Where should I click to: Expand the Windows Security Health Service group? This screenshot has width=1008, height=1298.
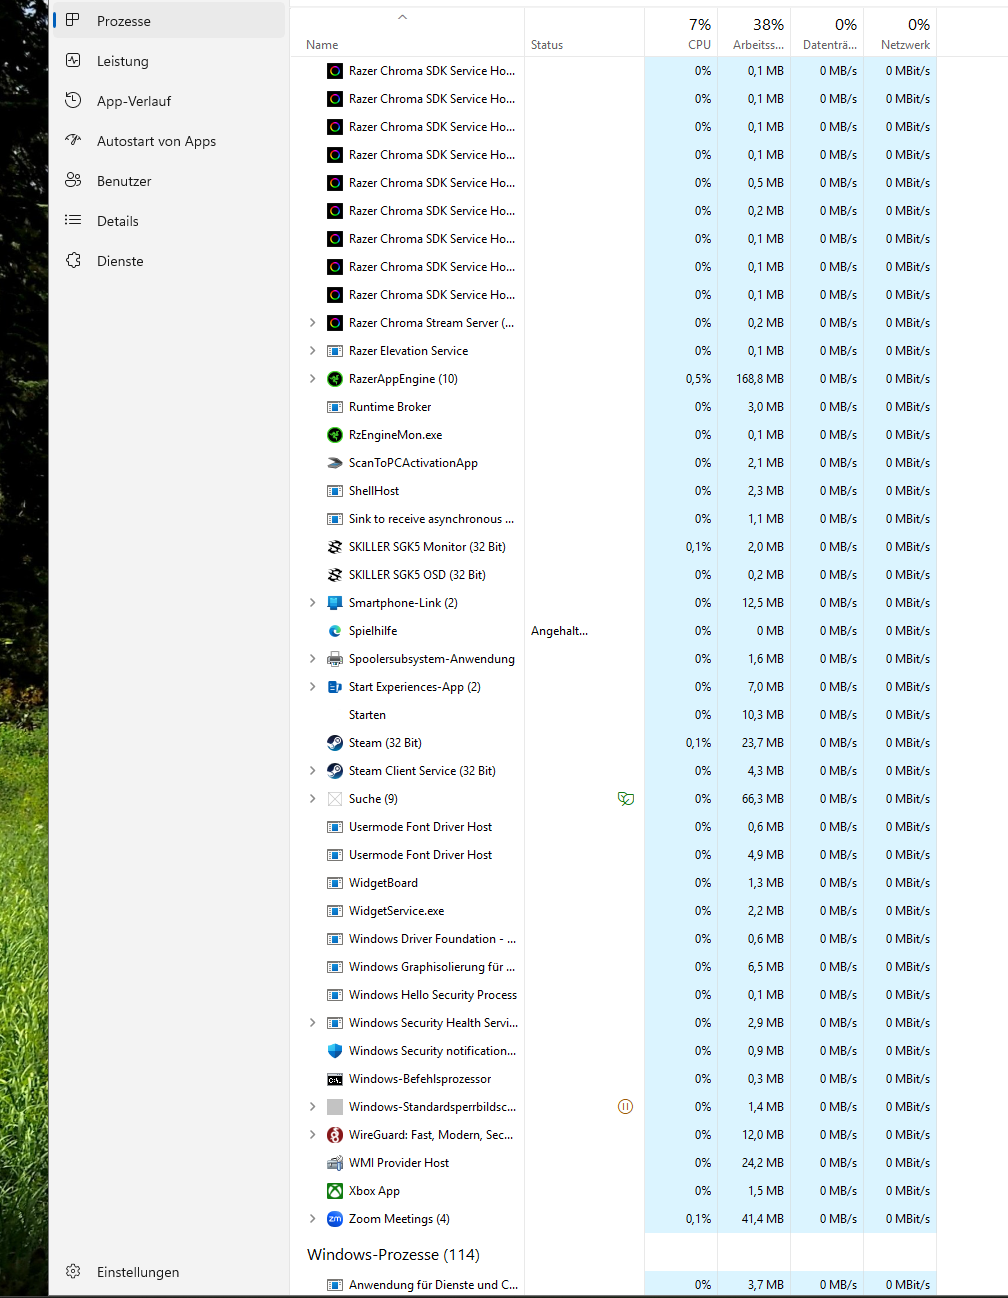(x=312, y=1023)
